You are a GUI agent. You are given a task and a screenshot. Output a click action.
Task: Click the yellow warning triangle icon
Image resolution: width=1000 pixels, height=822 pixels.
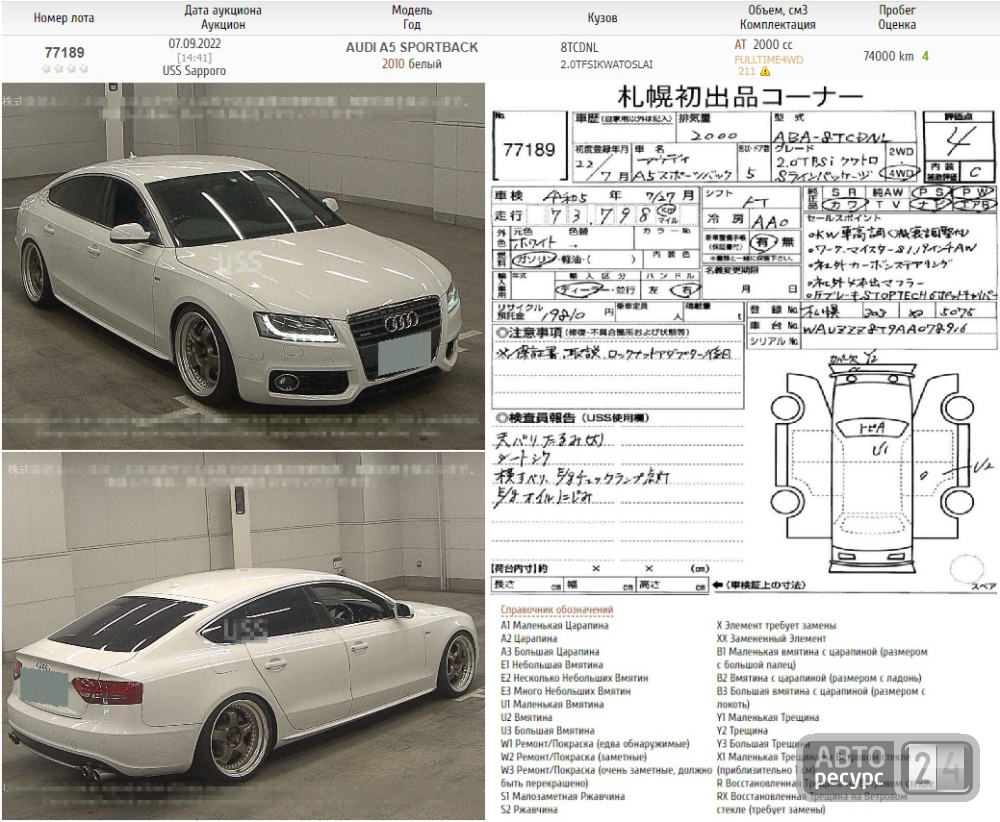(765, 71)
